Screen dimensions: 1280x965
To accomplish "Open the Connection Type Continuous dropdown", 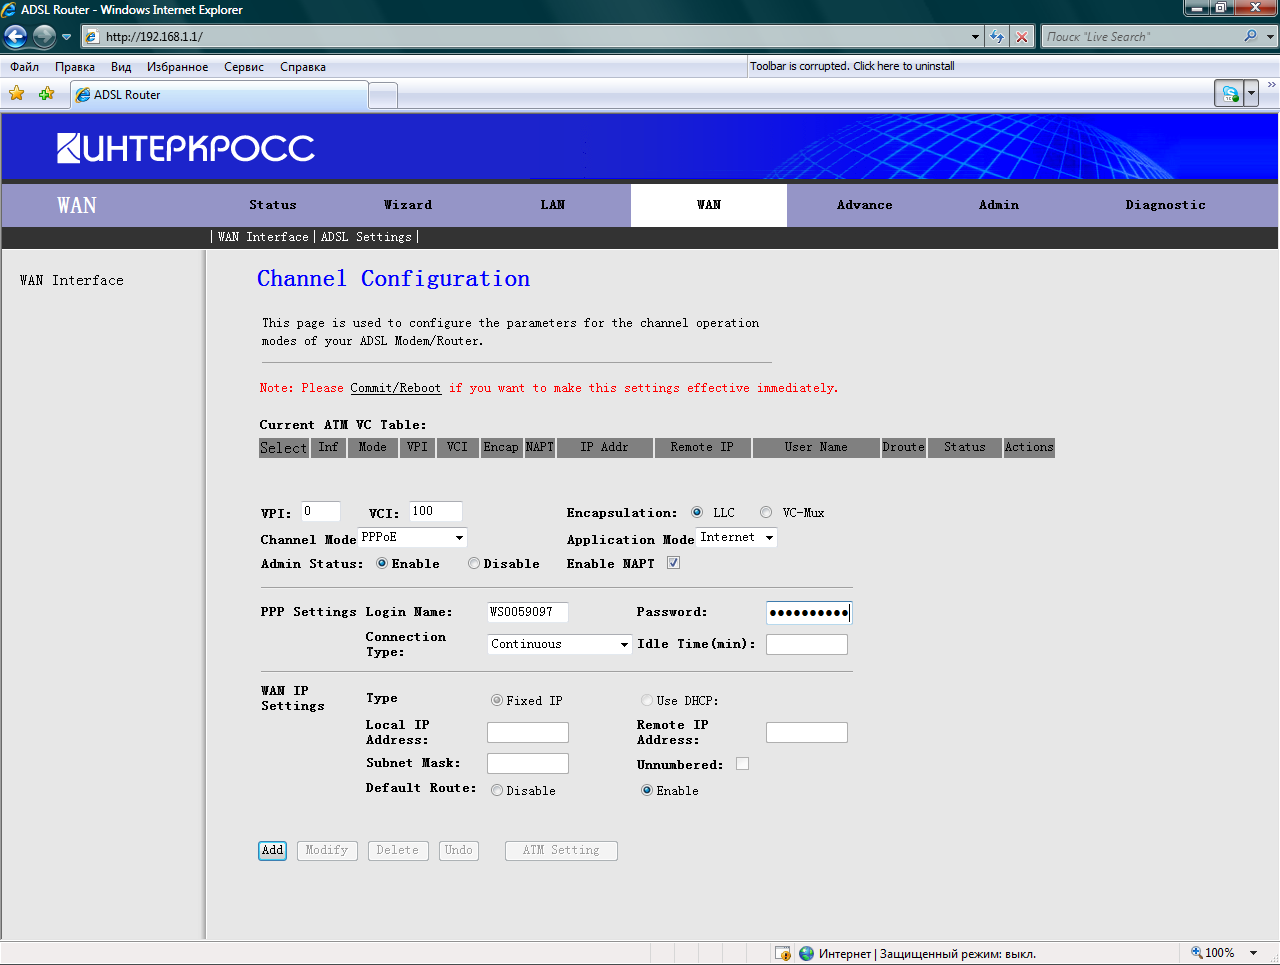I will 560,644.
